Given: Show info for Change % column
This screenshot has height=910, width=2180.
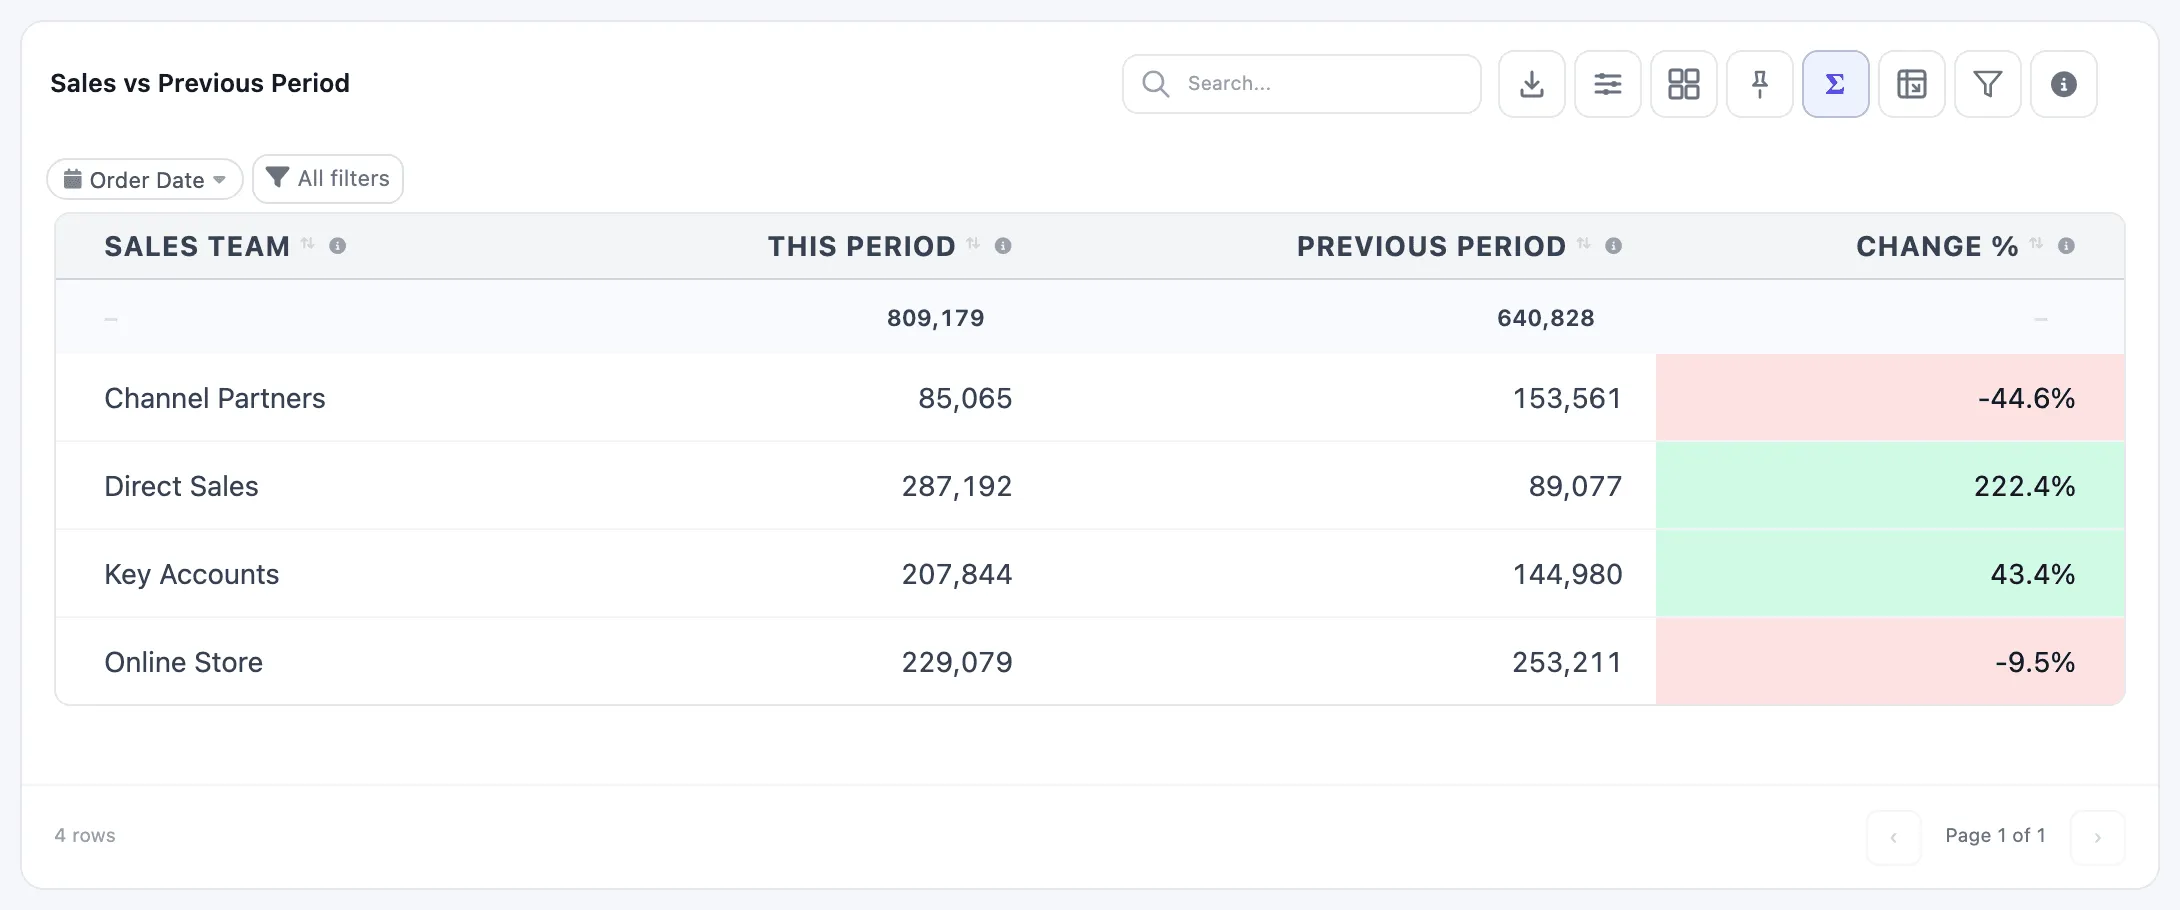Looking at the screenshot, I should (2066, 246).
